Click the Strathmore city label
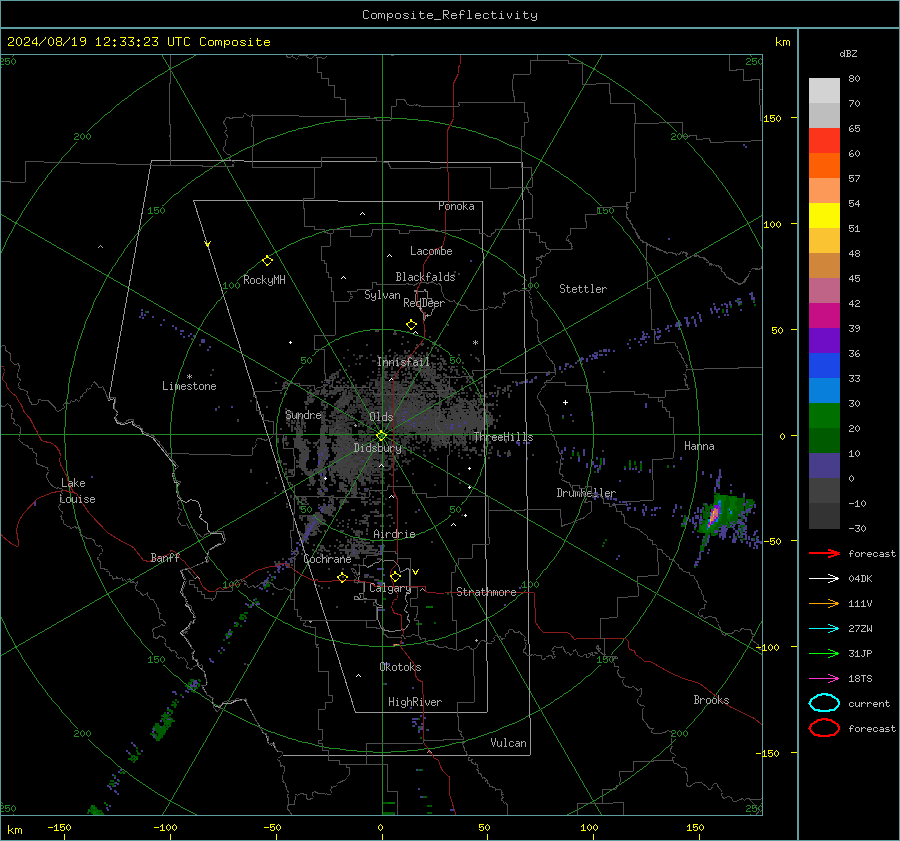This screenshot has width=900, height=841. [x=487, y=592]
